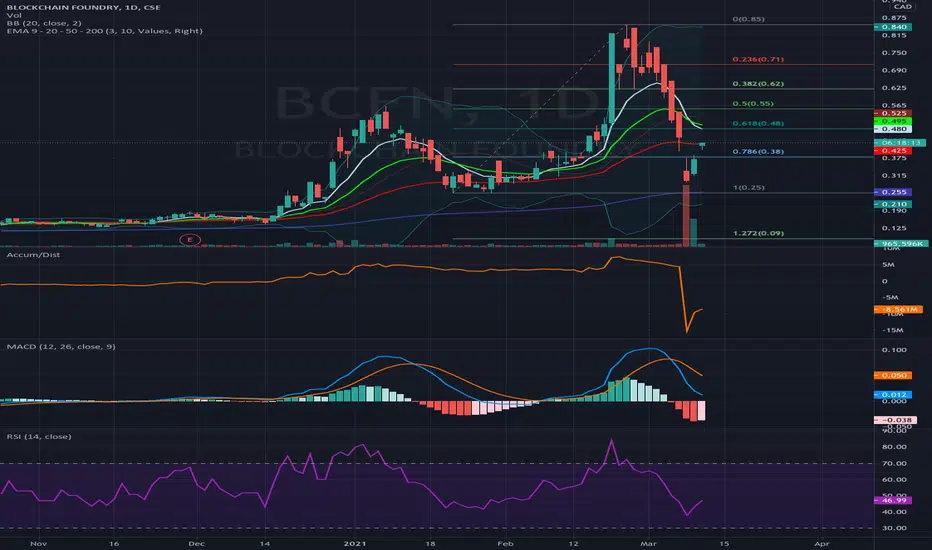Click the 1.272(0.09) extension label
Image resolution: width=932 pixels, height=550 pixels.
tap(758, 233)
